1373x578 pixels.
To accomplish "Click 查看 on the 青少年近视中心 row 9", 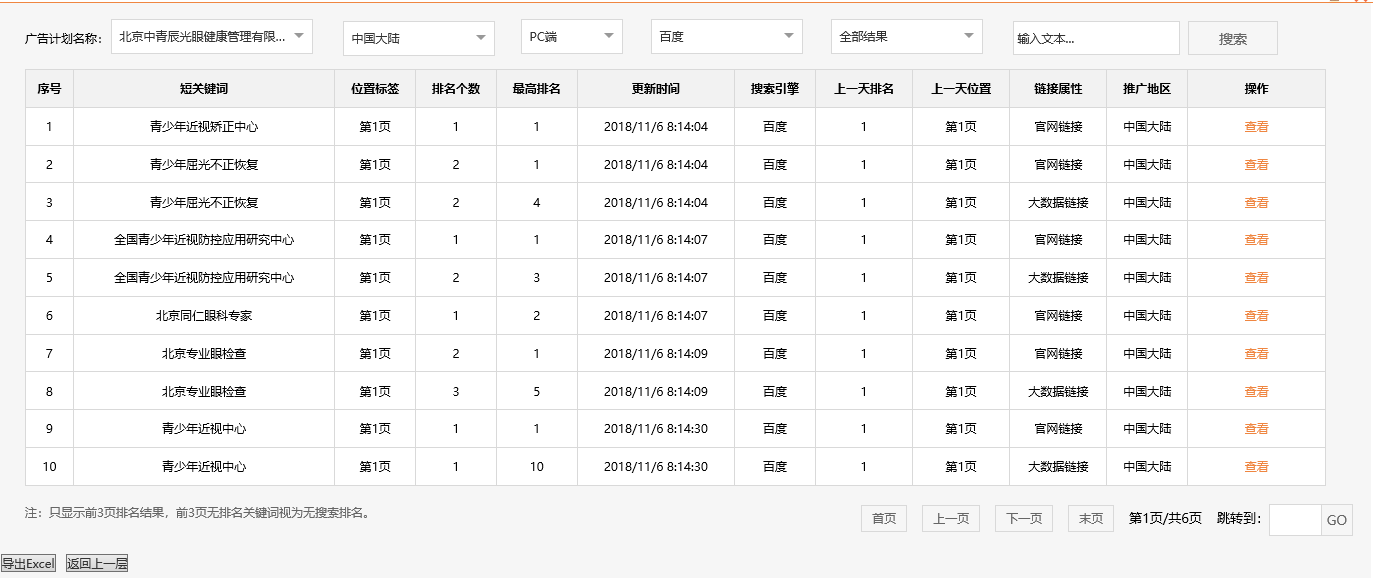I will (1258, 428).
